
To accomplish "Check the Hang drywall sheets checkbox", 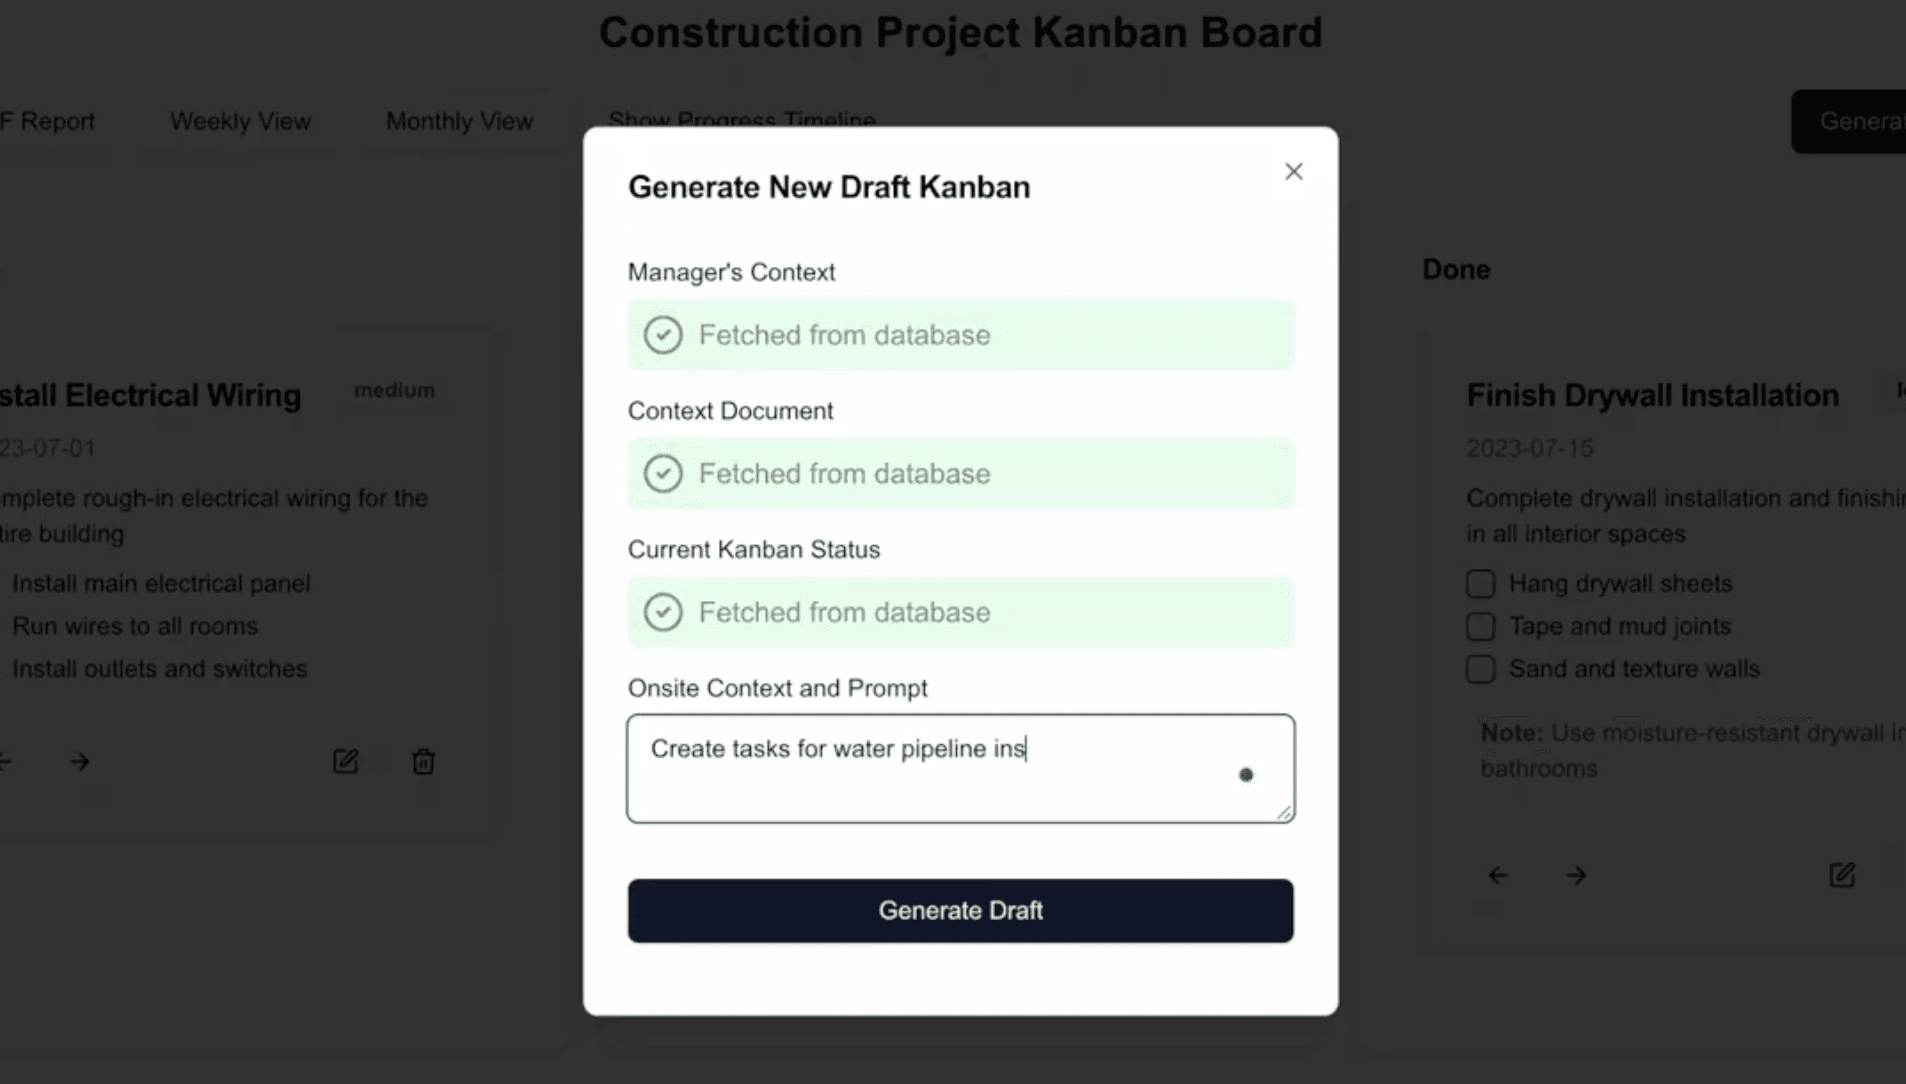I will pos(1480,583).
